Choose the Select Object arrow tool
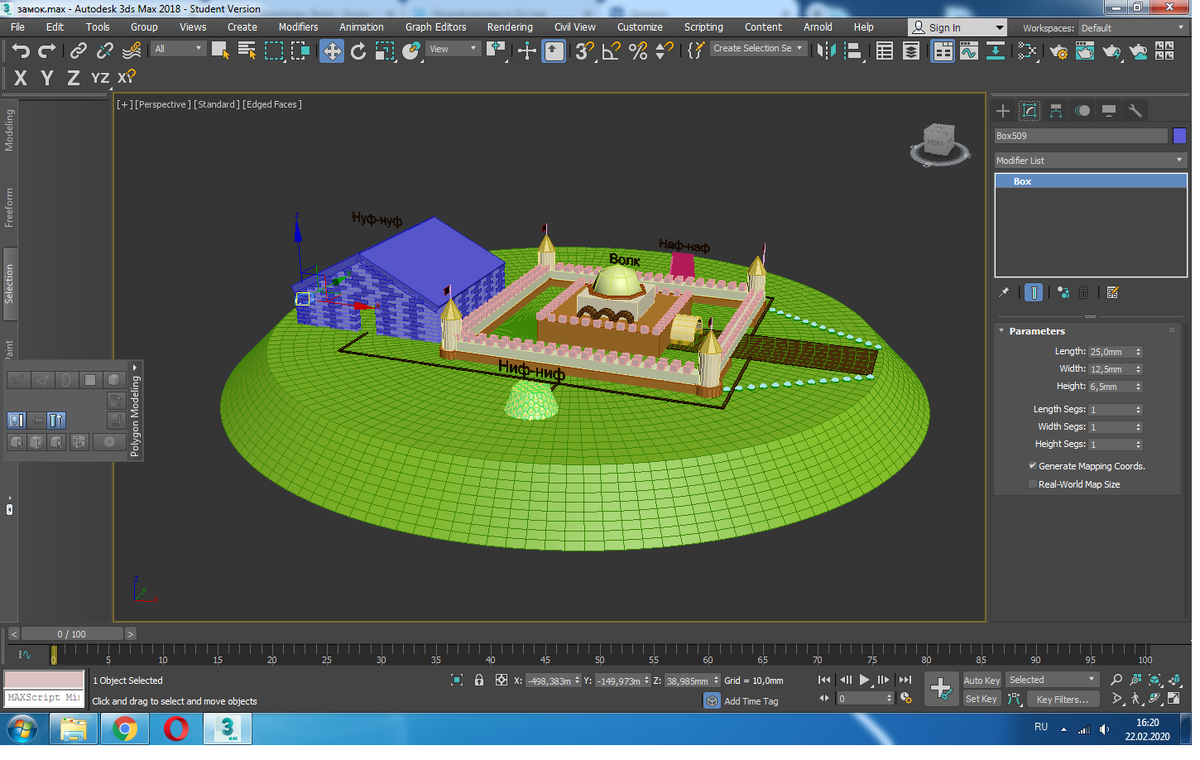The width and height of the screenshot is (1200, 760). (x=220, y=50)
